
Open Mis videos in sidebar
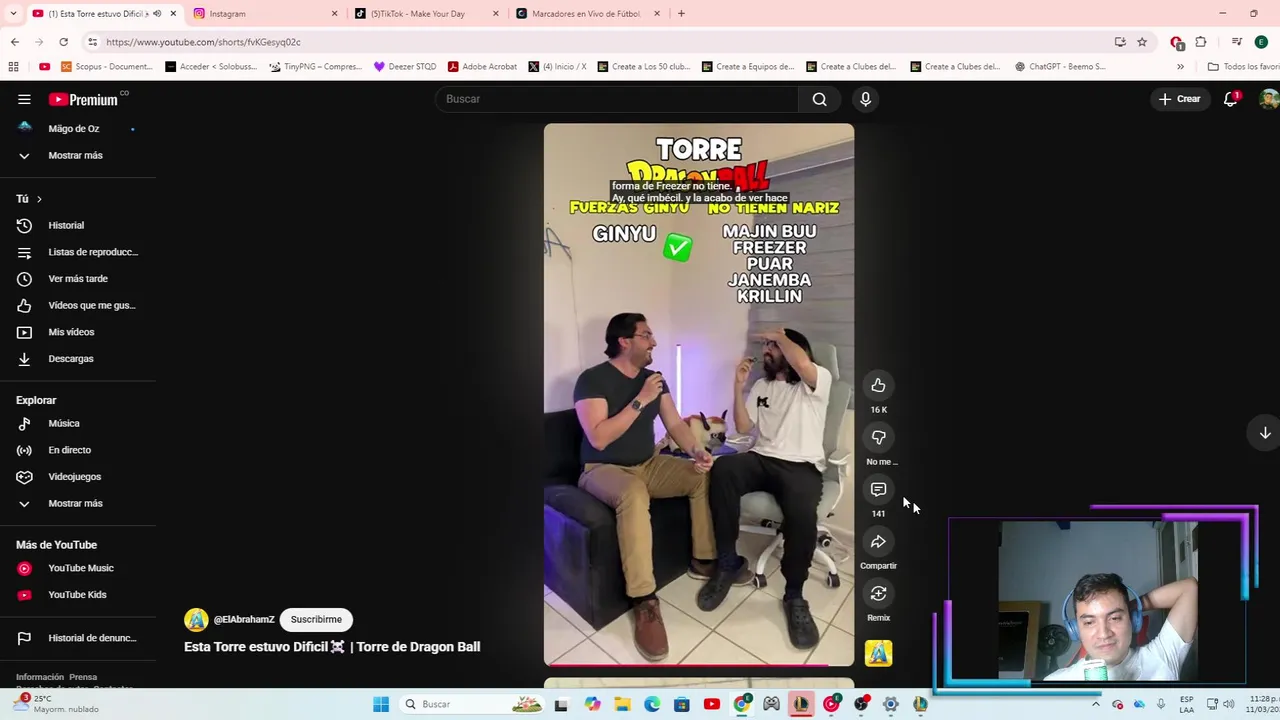77,332
